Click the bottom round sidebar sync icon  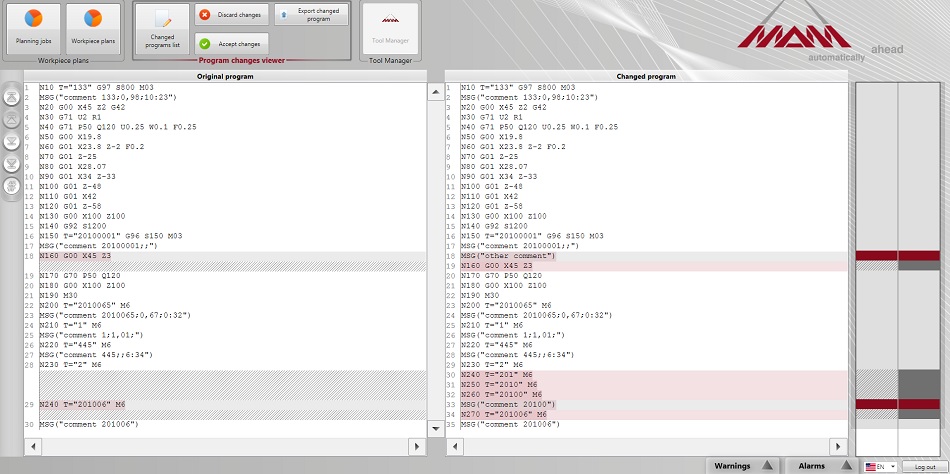12,186
